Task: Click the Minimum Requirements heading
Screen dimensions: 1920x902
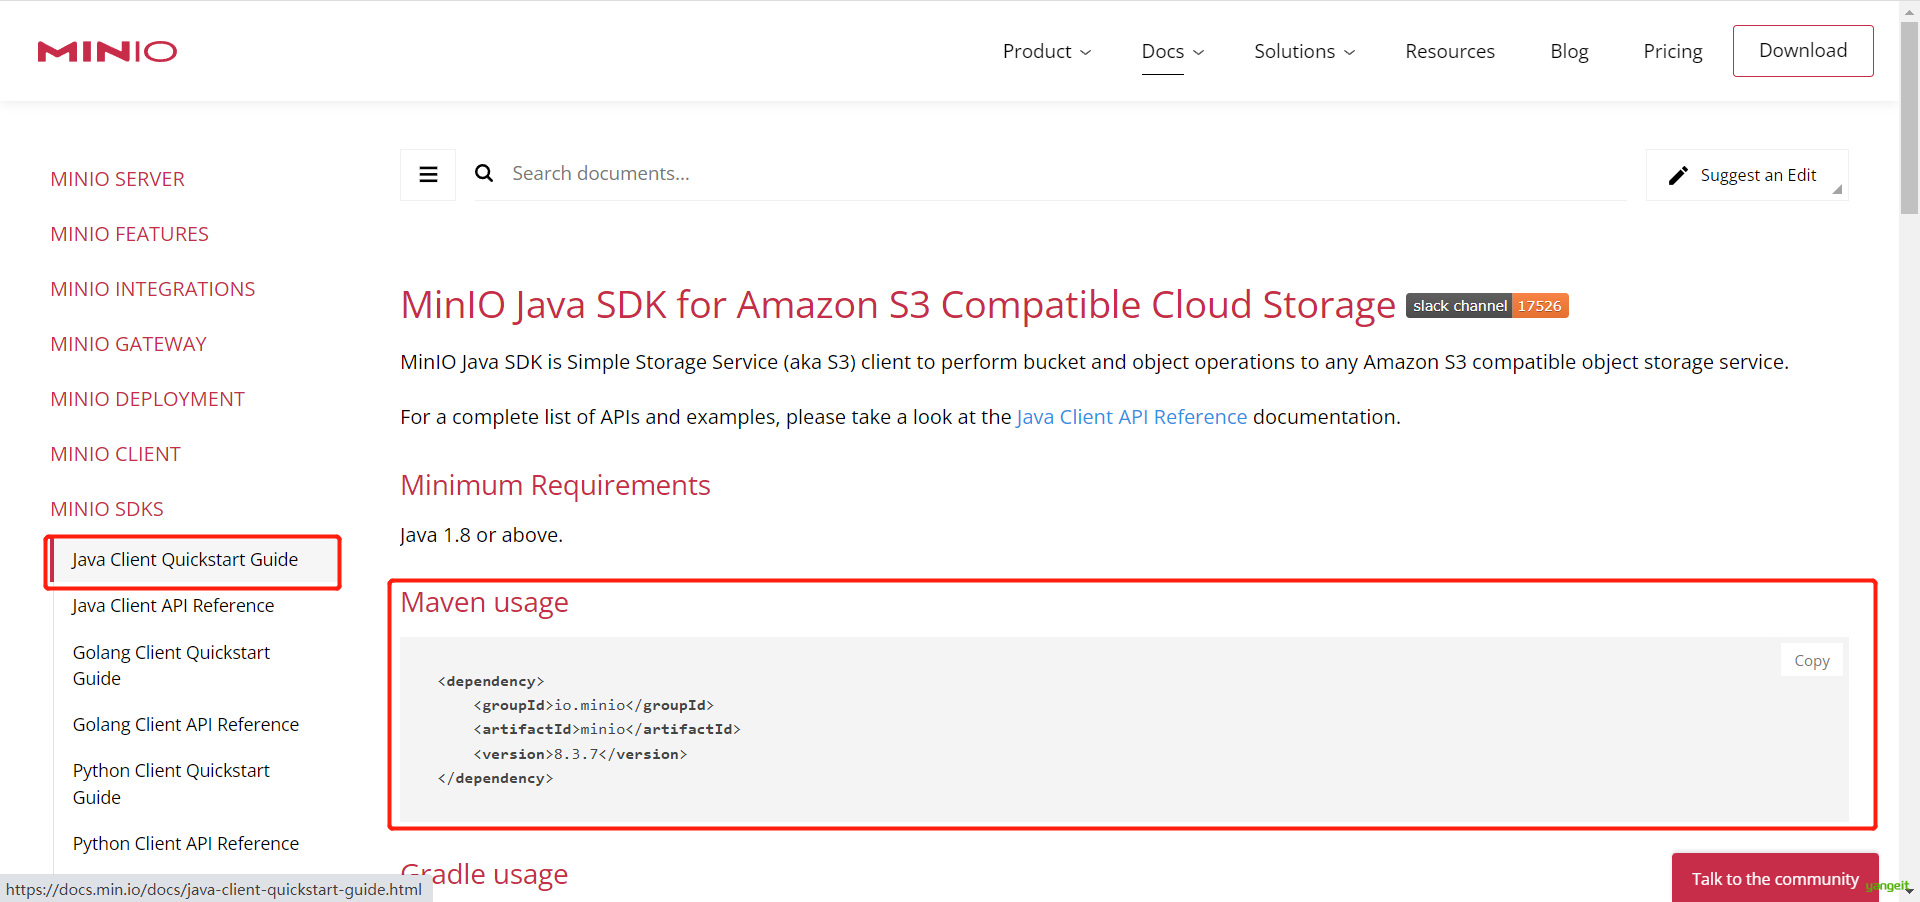Action: 555,485
